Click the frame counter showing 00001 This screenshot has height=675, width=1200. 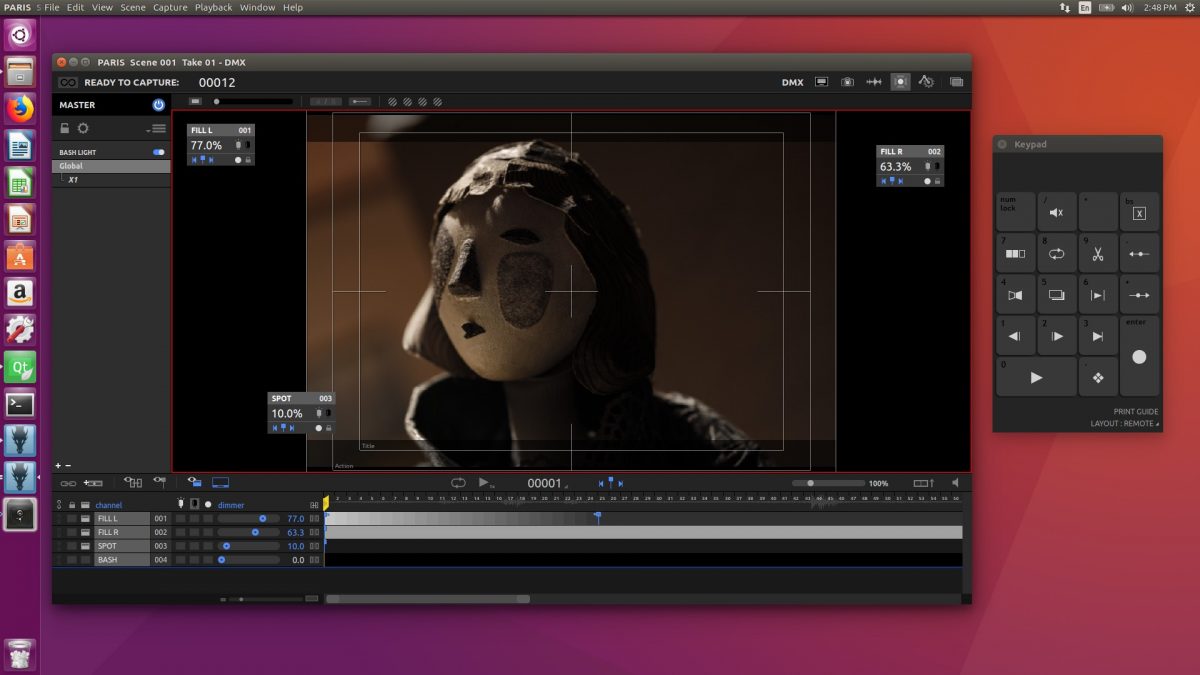pos(545,483)
